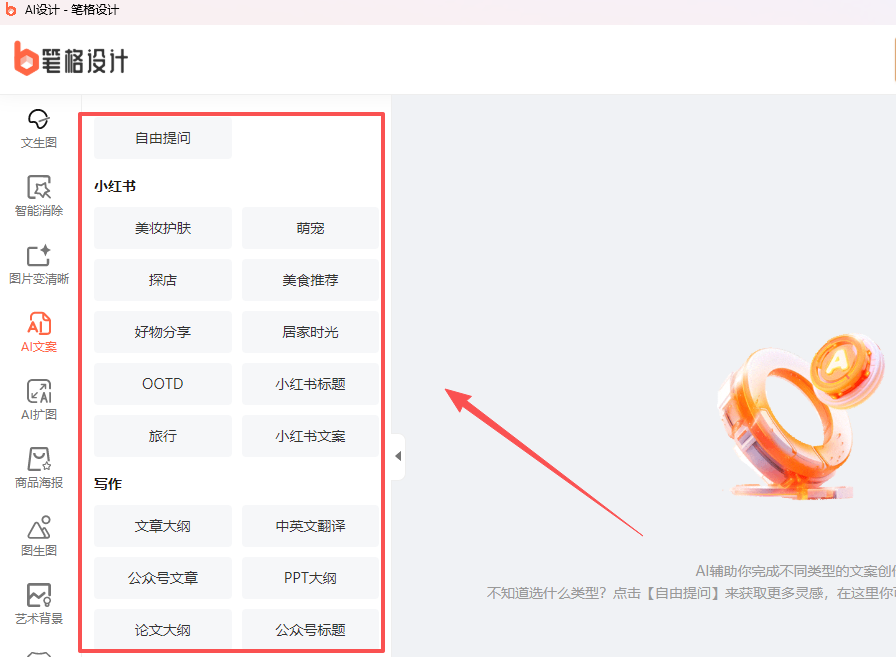This screenshot has height=657, width=896.
Task: Open the 图片变清晰 image enhance tool
Action: 39,264
